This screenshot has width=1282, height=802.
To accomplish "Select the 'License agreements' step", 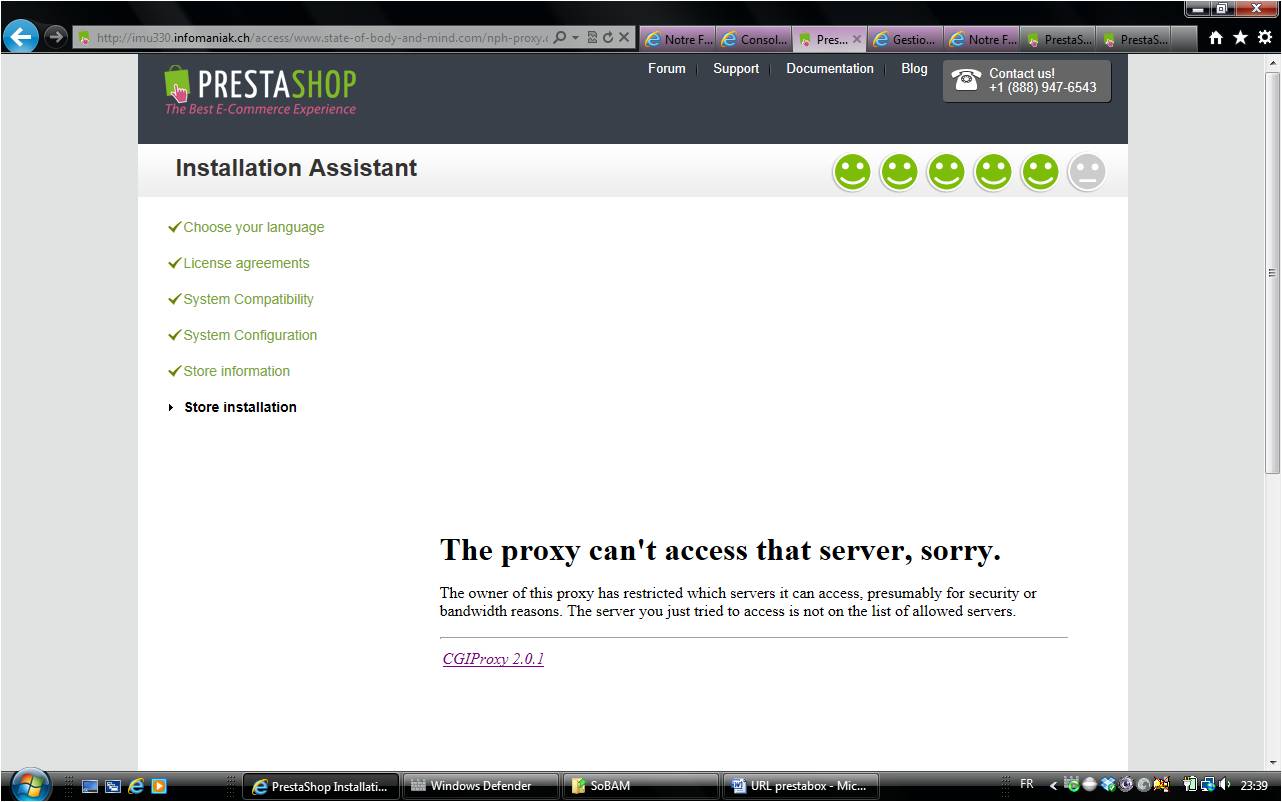I will point(246,263).
